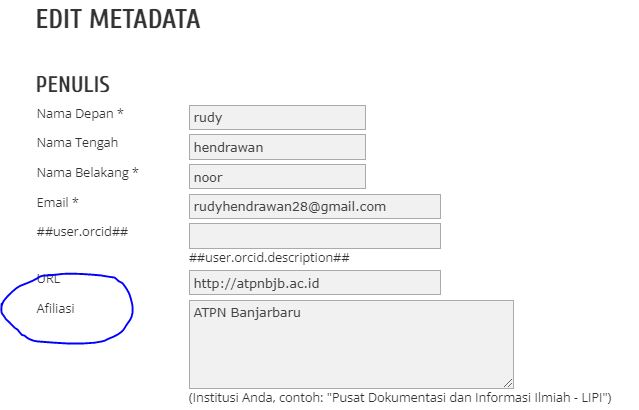
Task: Click the ##user.orcid.description## hint text
Action: click(269, 257)
